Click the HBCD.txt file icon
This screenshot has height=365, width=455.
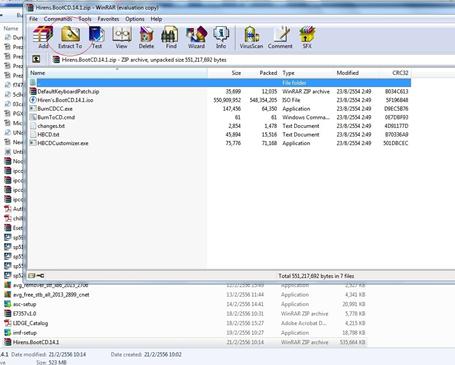33,135
